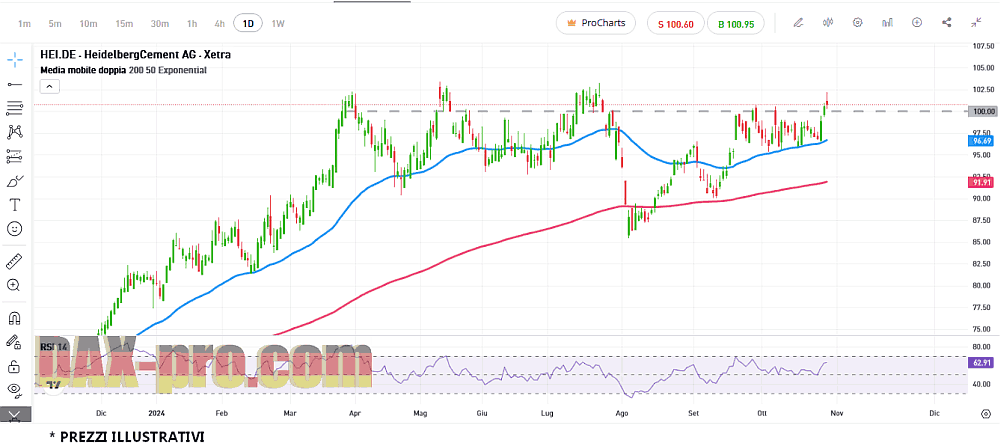Switch to 15m timeframe
The height and width of the screenshot is (446, 1000).
(x=124, y=24)
